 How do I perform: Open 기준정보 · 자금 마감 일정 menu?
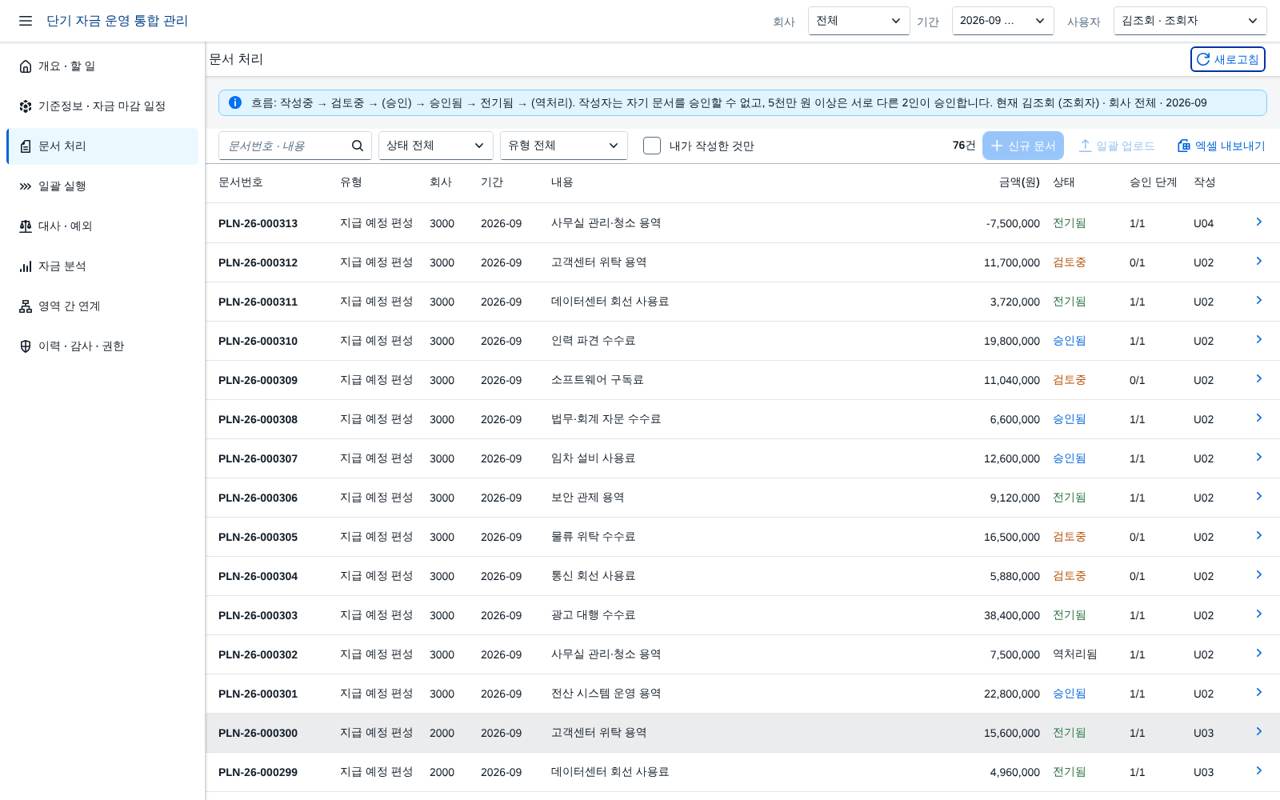102,106
